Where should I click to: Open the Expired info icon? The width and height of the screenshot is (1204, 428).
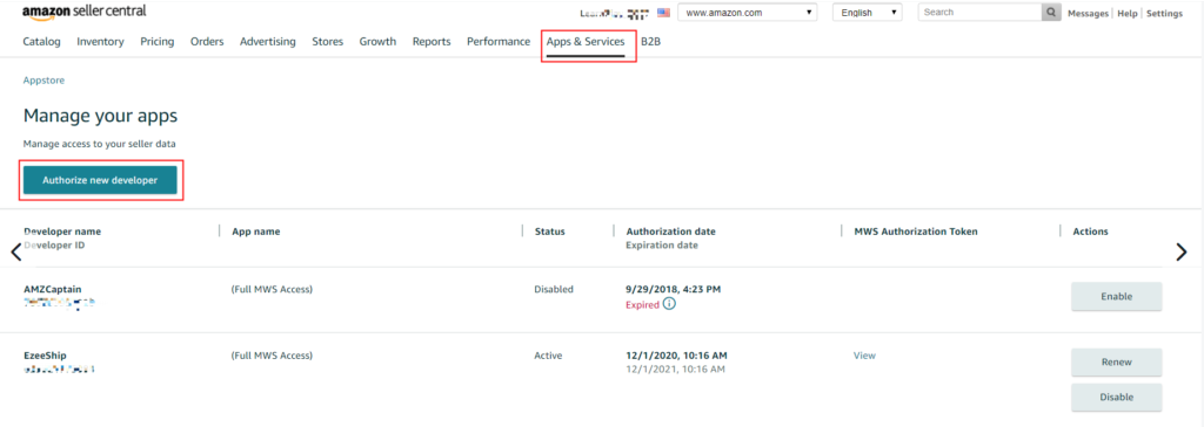(669, 304)
